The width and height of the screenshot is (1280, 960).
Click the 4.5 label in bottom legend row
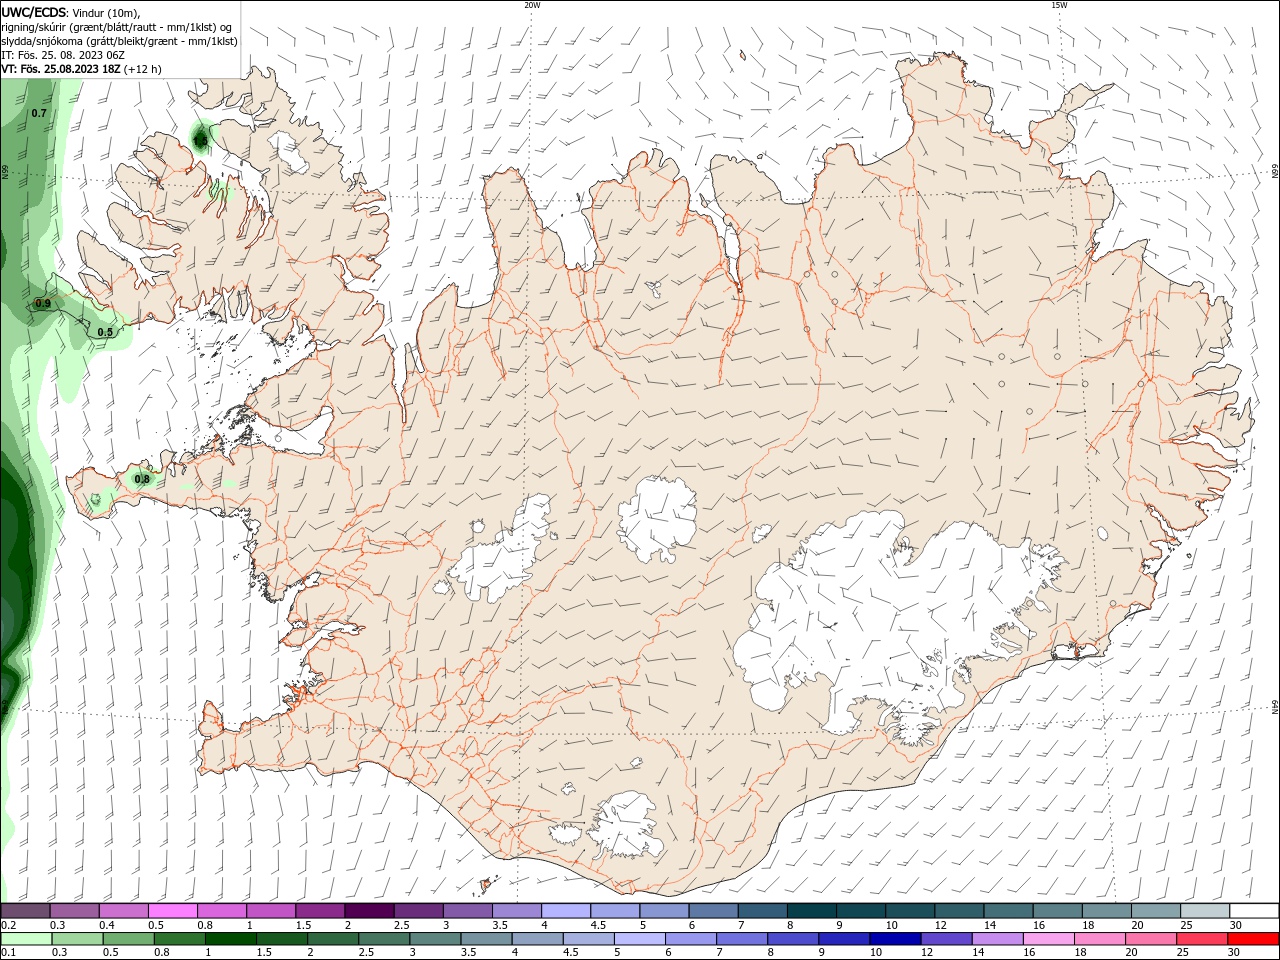click(569, 953)
